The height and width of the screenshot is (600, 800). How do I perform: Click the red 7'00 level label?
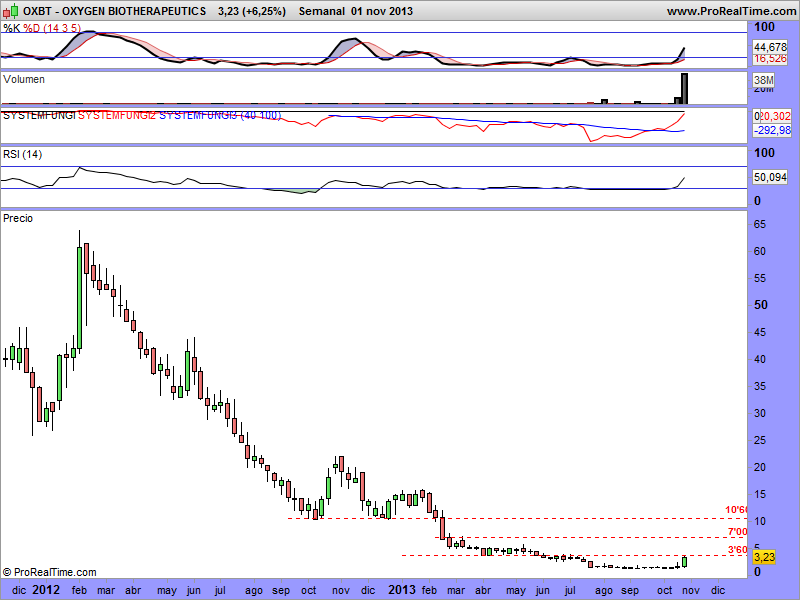(x=738, y=531)
